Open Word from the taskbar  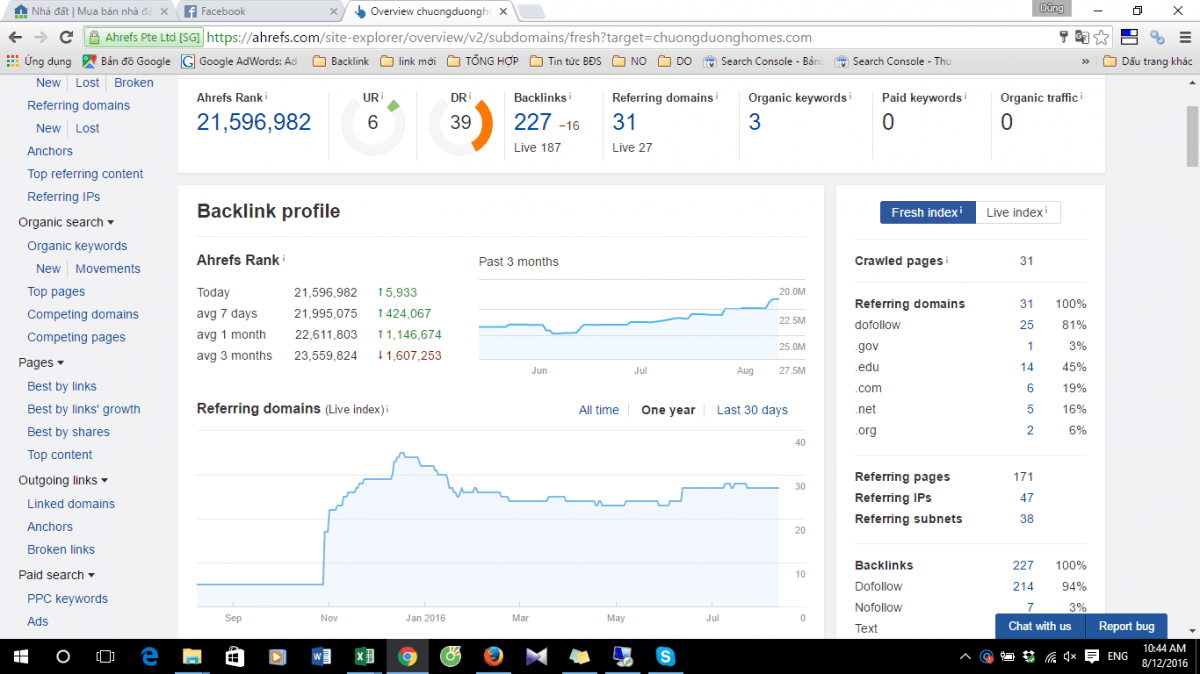tap(322, 656)
